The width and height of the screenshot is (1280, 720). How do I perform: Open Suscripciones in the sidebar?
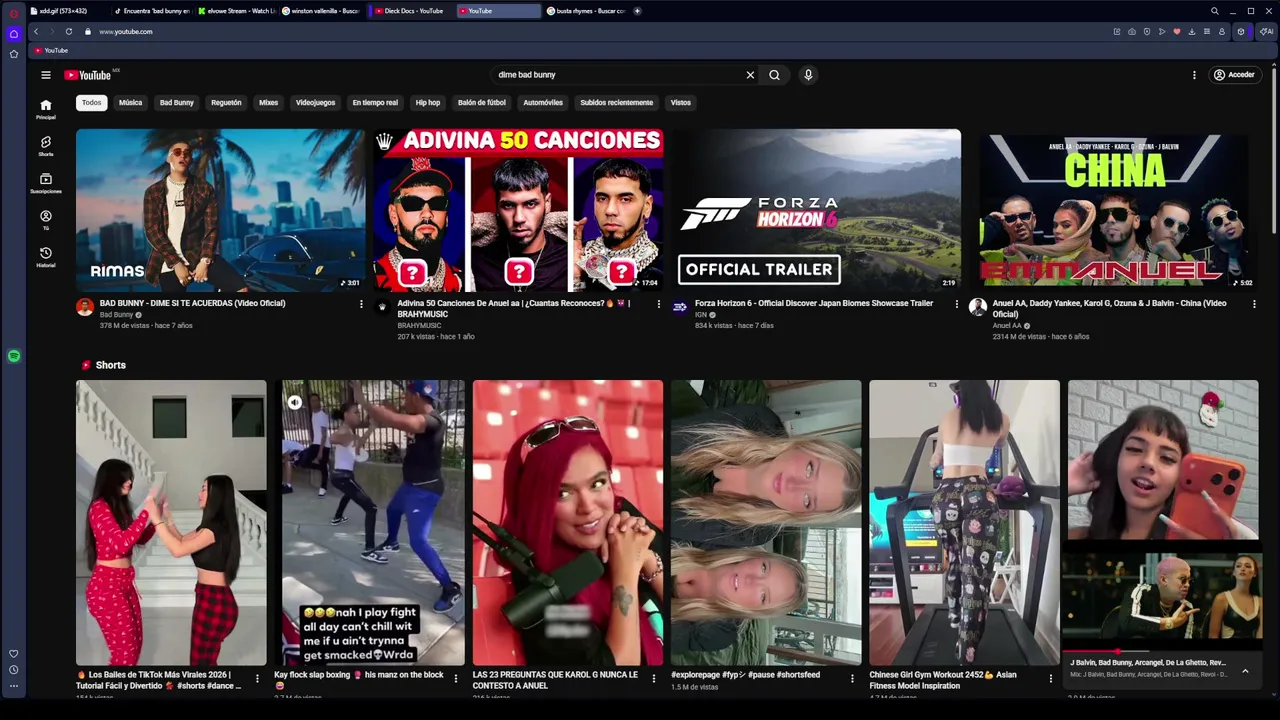coord(45,183)
